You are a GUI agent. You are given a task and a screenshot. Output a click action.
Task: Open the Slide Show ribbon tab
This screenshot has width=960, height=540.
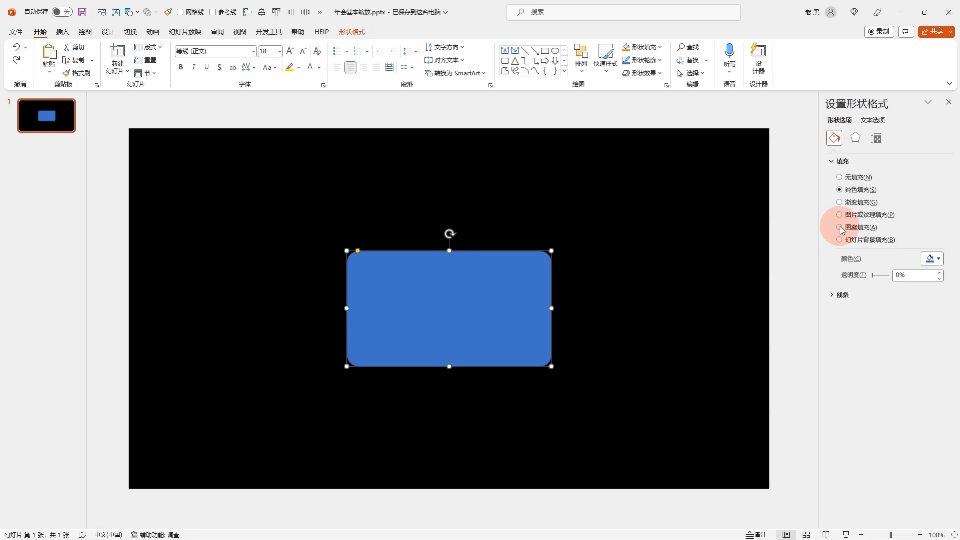tap(184, 32)
